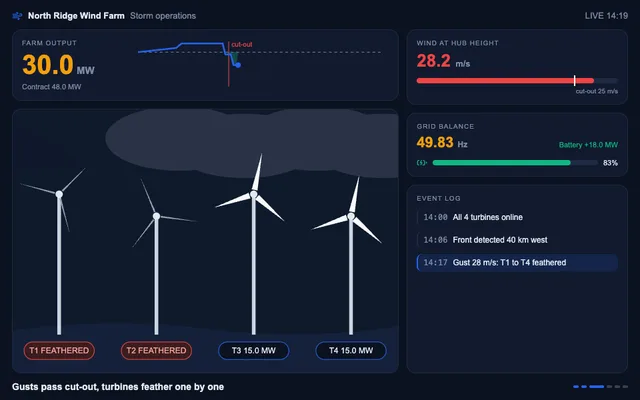Click the wind speed bar cut-out tick
This screenshot has width=640, height=400.
tap(575, 80)
